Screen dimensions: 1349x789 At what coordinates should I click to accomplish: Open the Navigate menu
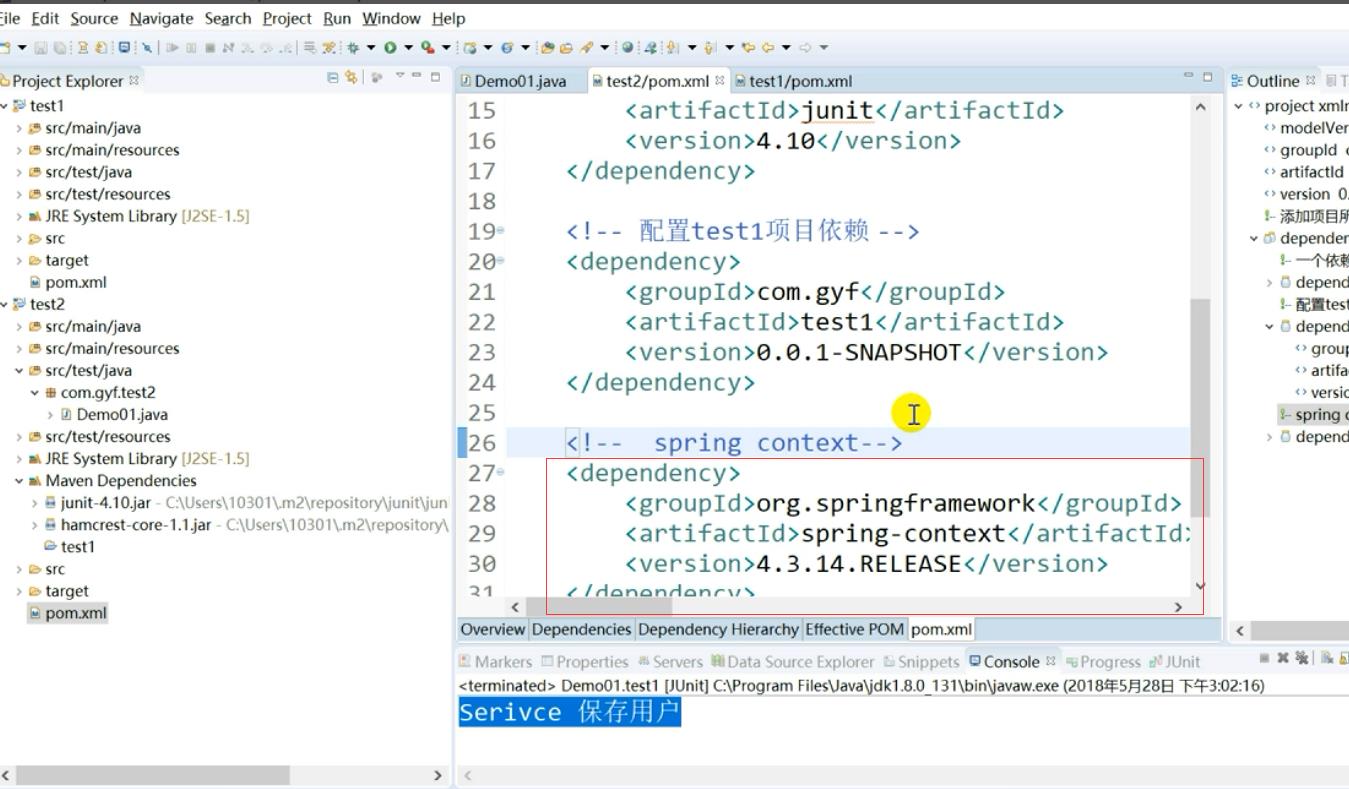[162, 18]
